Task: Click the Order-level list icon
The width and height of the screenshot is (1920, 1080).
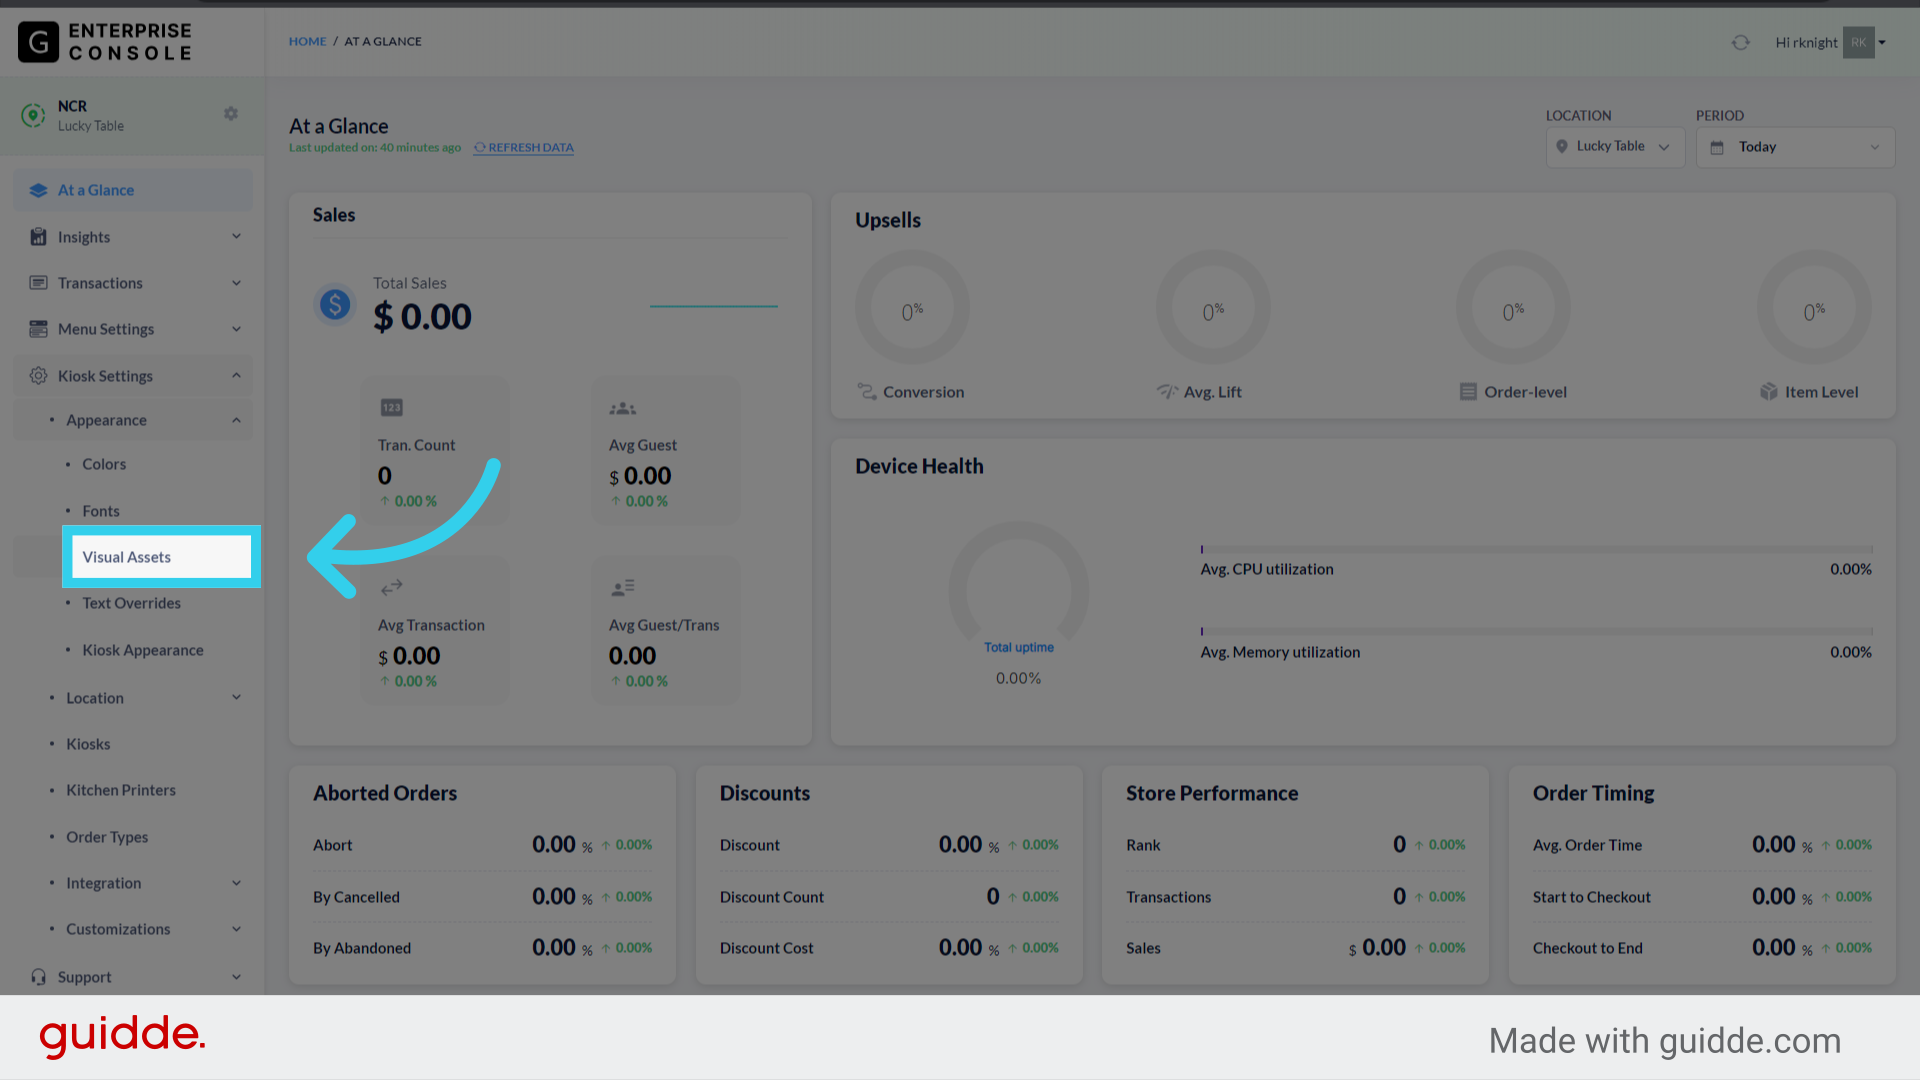Action: 1468,392
